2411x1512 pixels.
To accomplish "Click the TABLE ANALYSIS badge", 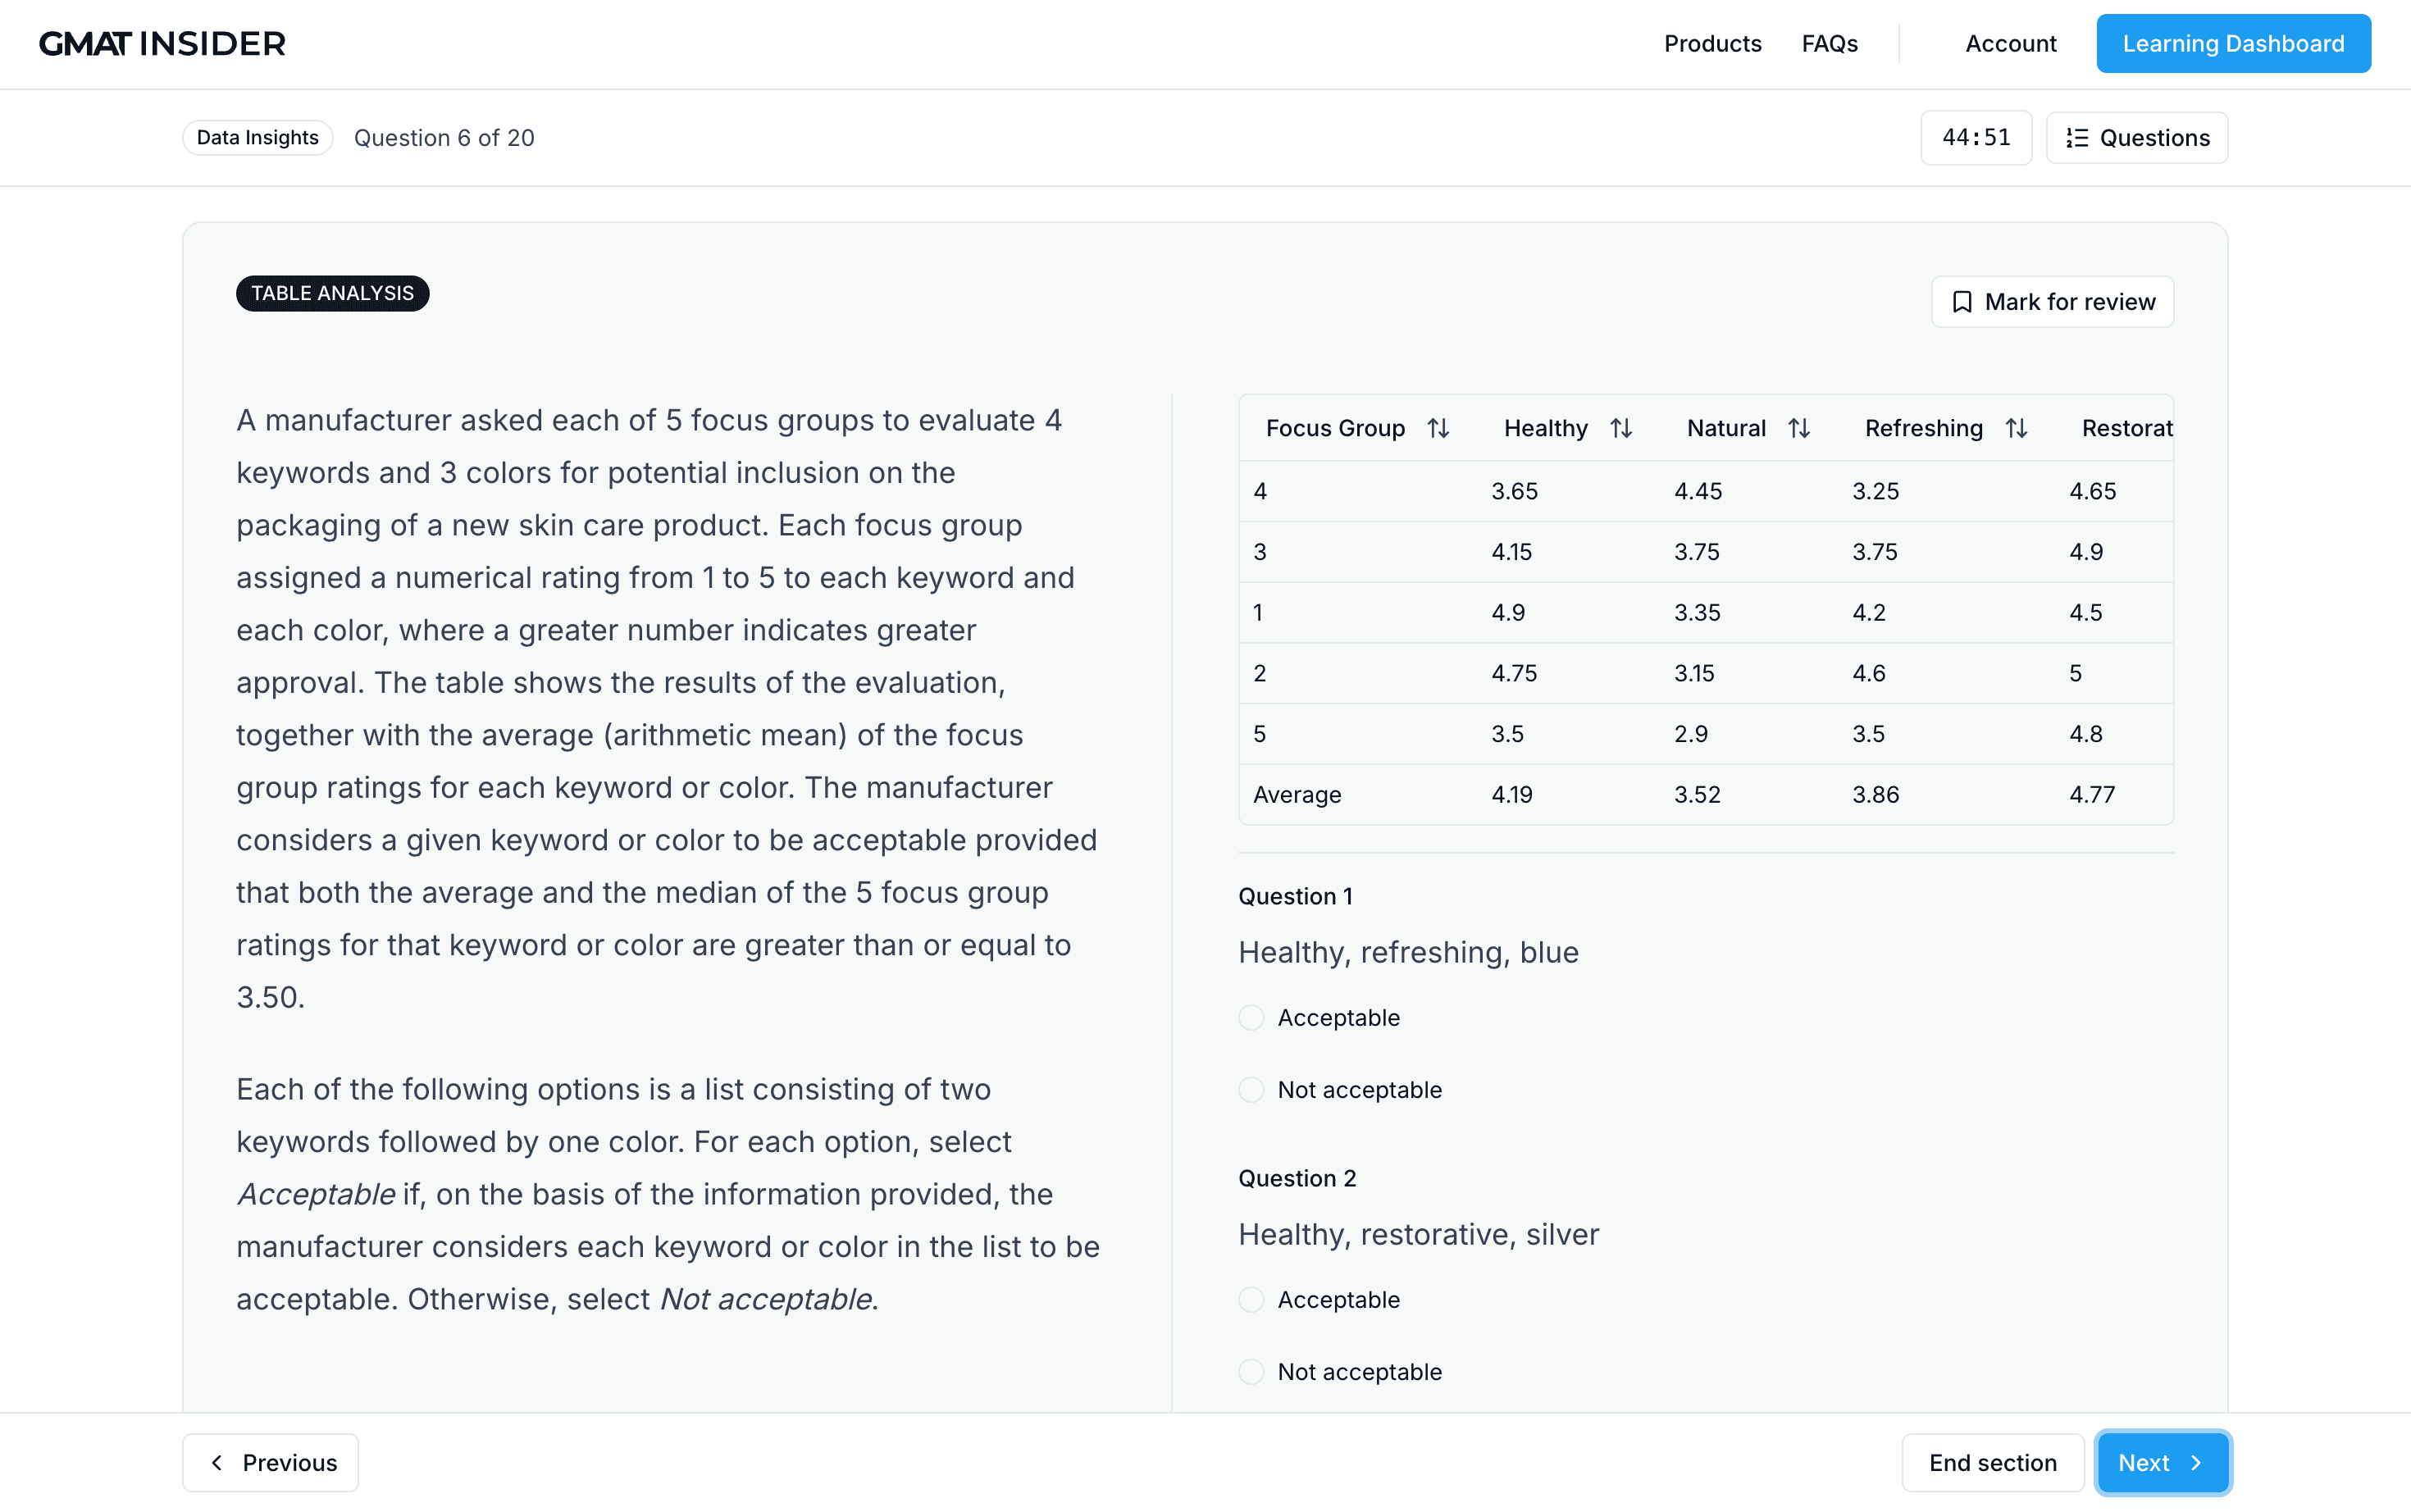I will pyautogui.click(x=332, y=293).
